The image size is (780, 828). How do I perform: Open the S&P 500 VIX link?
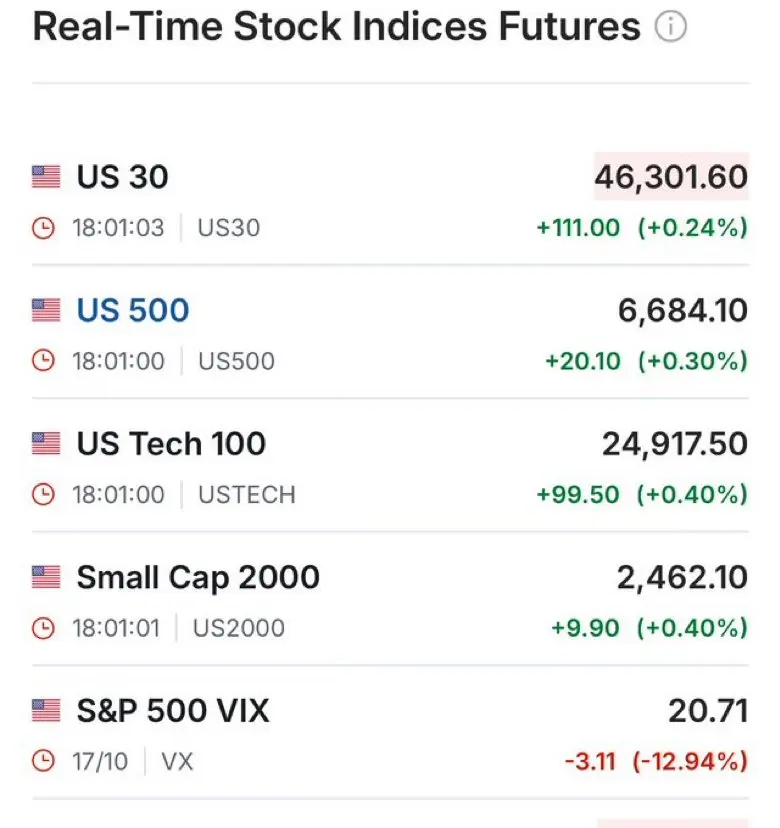(173, 711)
